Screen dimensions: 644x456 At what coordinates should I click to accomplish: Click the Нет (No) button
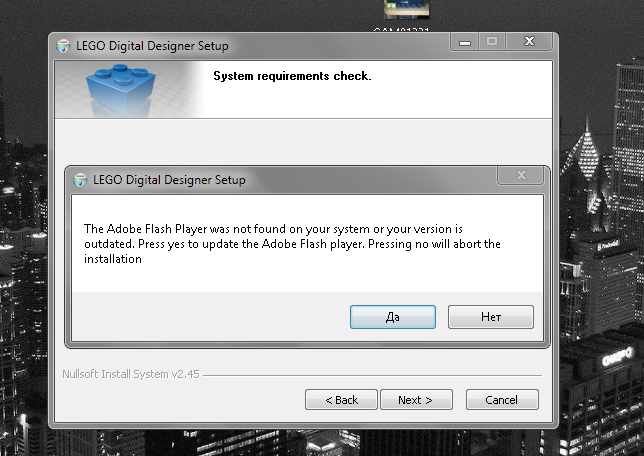[491, 317]
